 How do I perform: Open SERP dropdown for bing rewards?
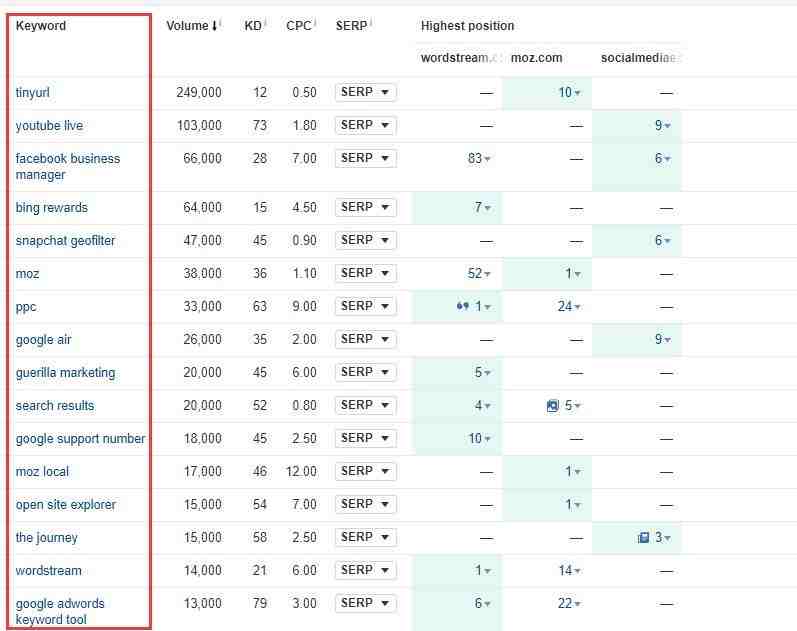click(x=365, y=207)
